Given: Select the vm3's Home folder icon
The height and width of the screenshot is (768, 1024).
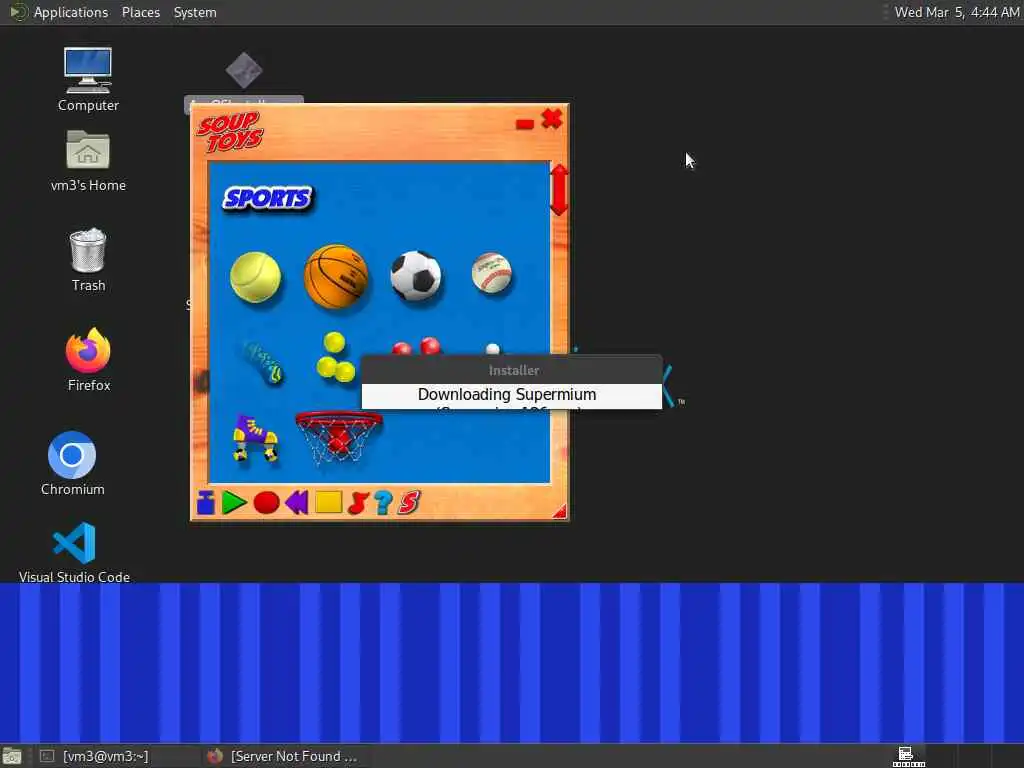Looking at the screenshot, I should [88, 161].
